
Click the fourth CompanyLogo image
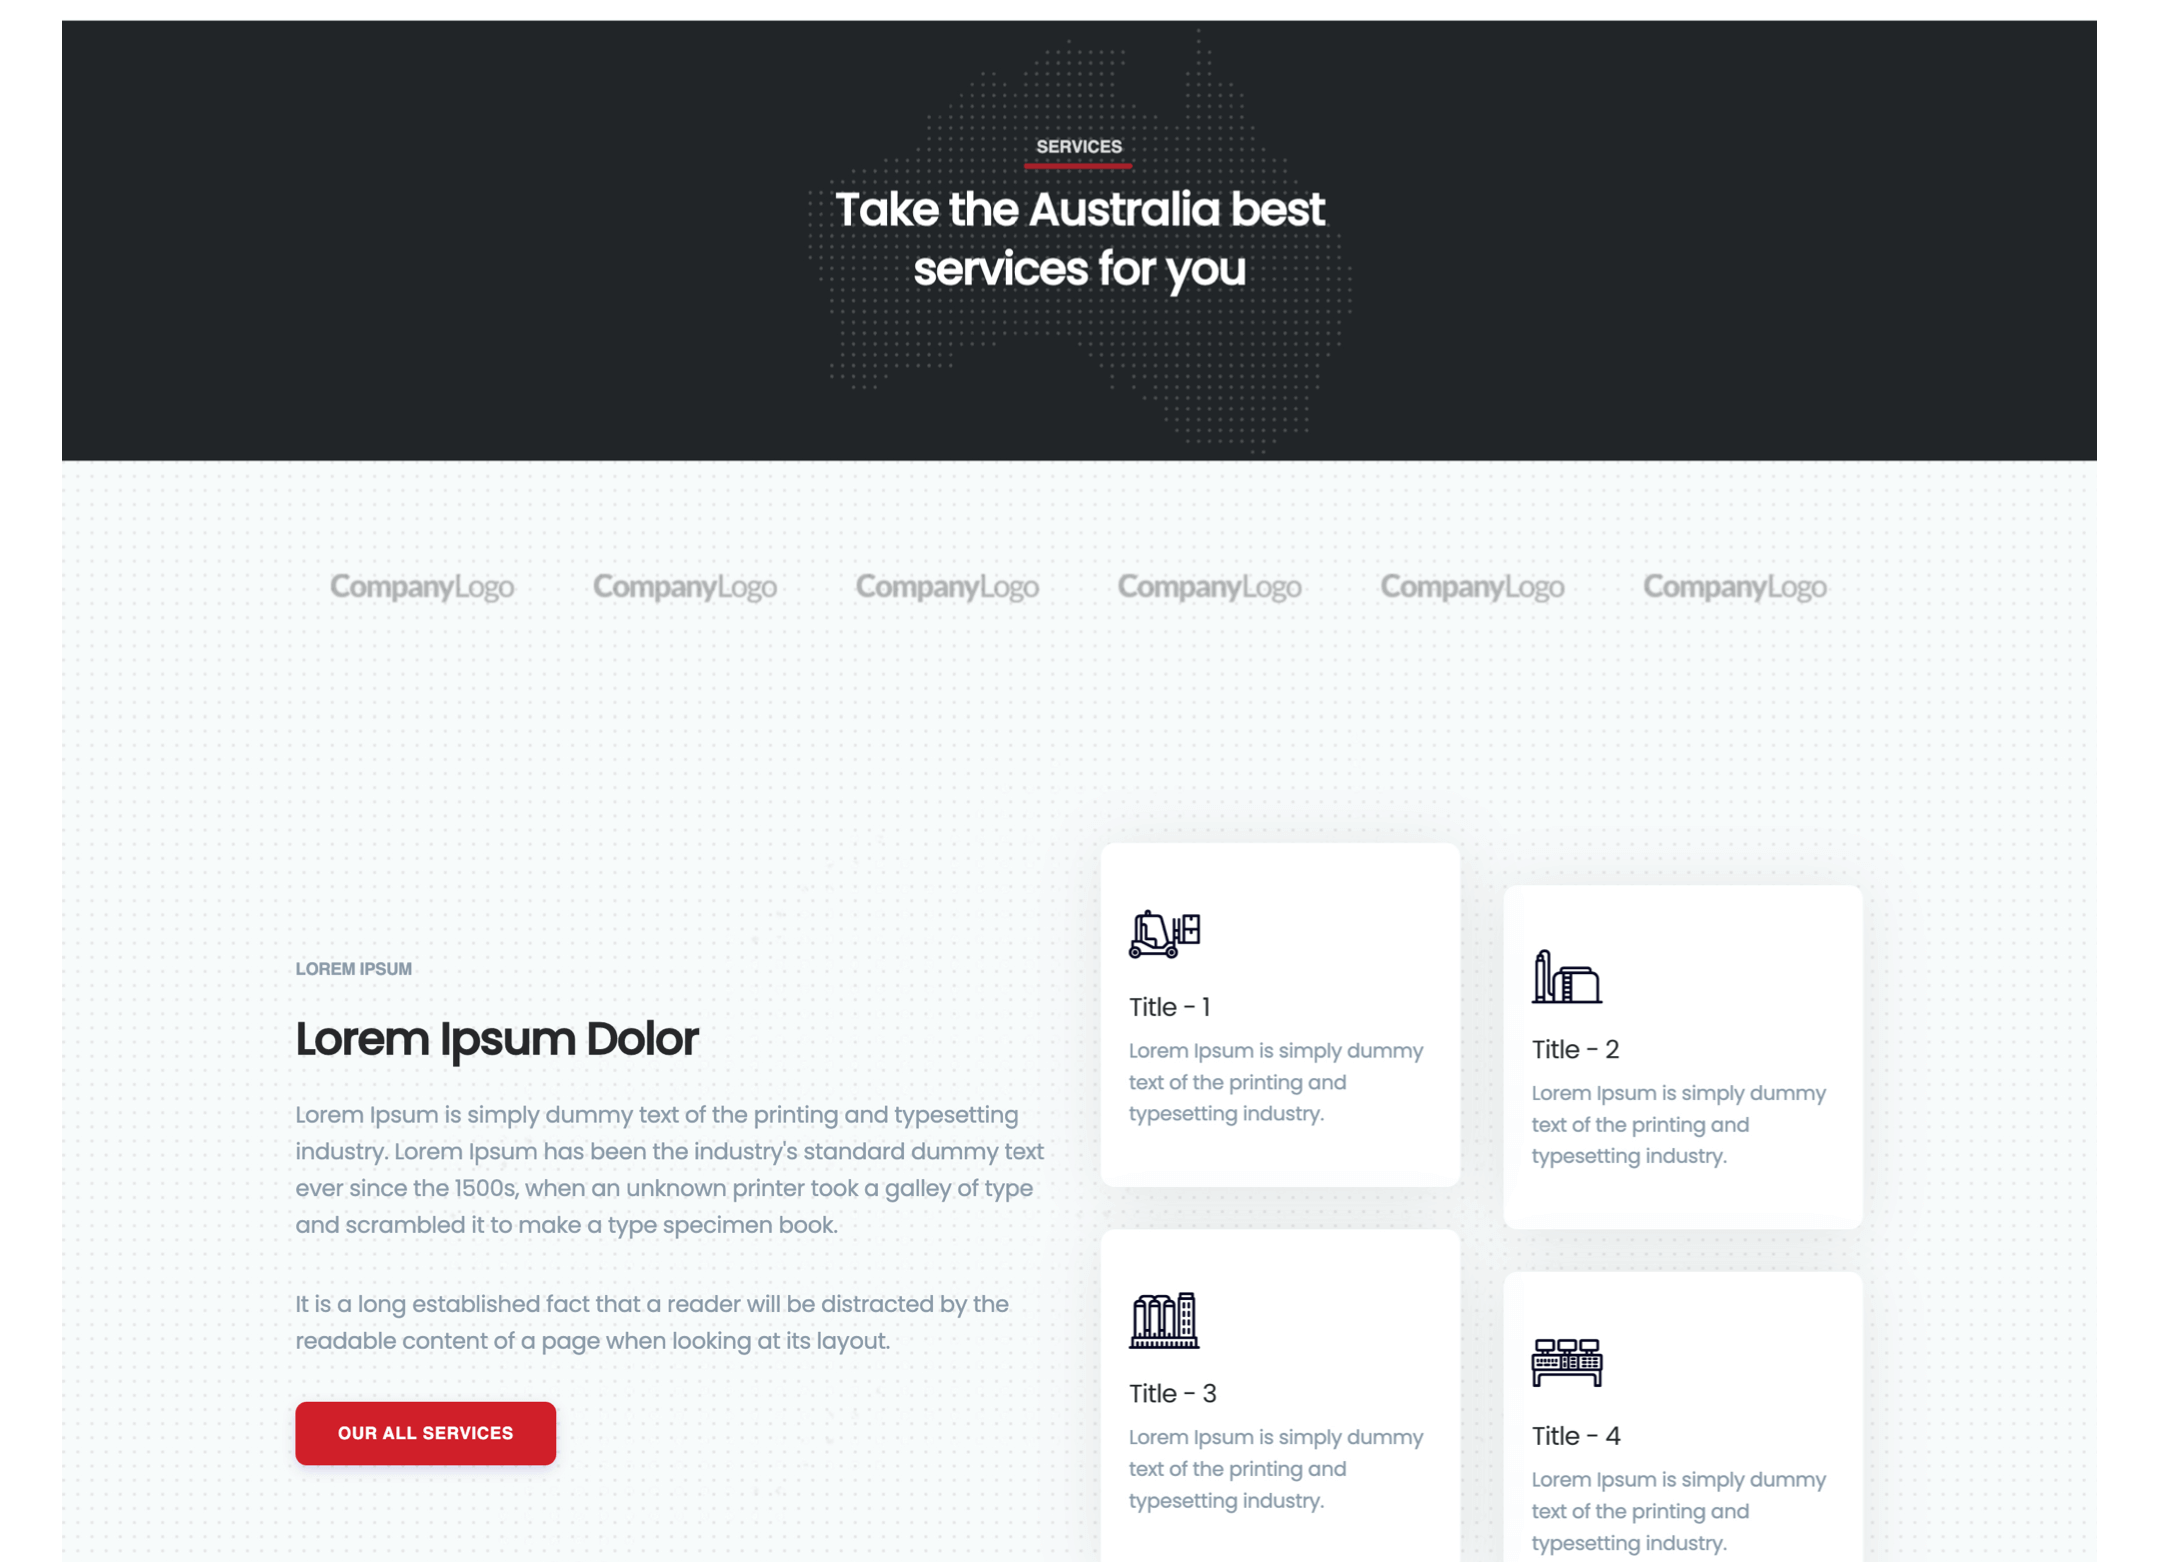1210,586
